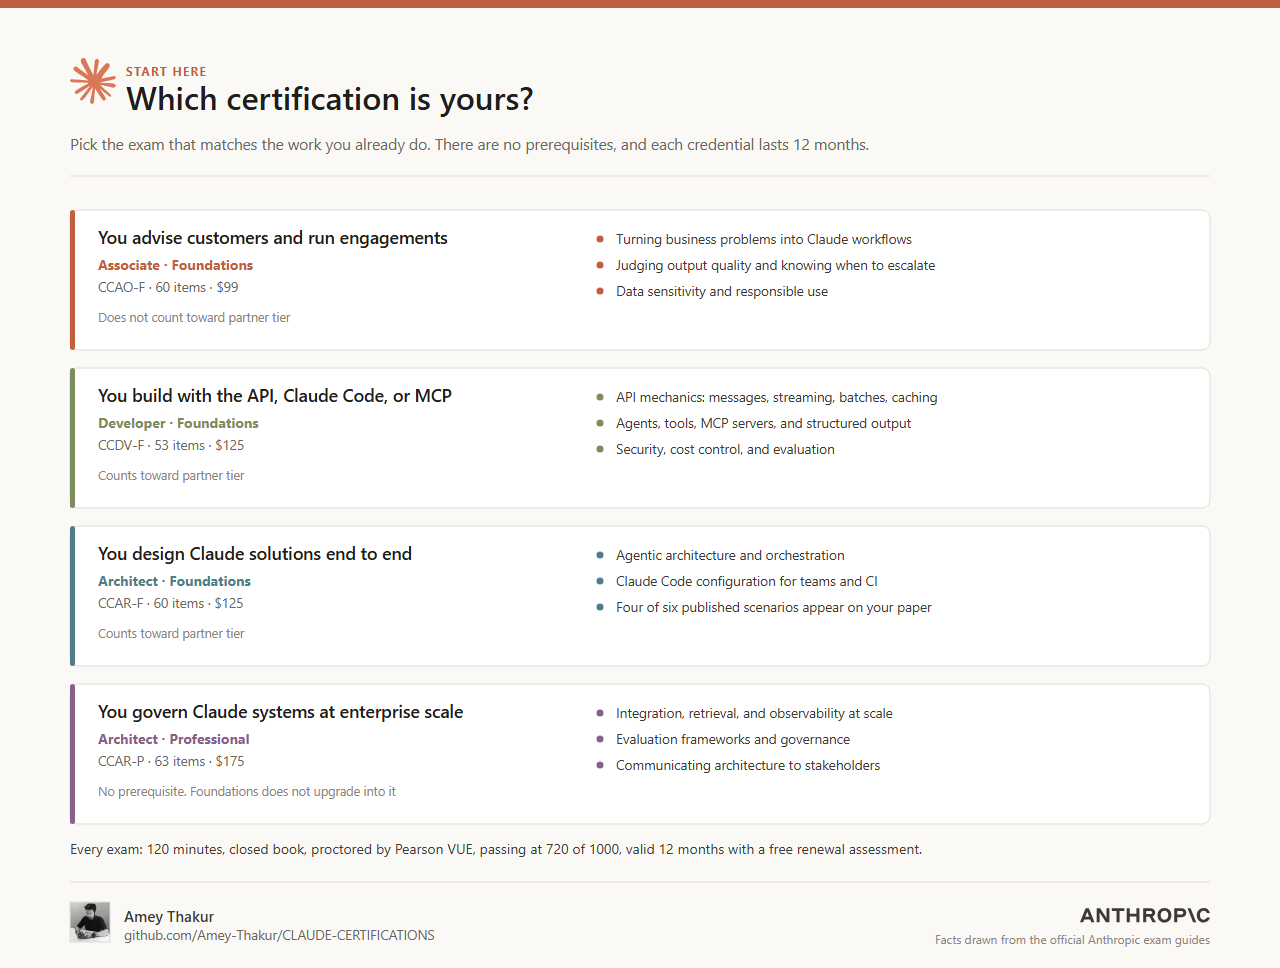Click "CCAR-F · 60 items · $125" details

coord(171,603)
